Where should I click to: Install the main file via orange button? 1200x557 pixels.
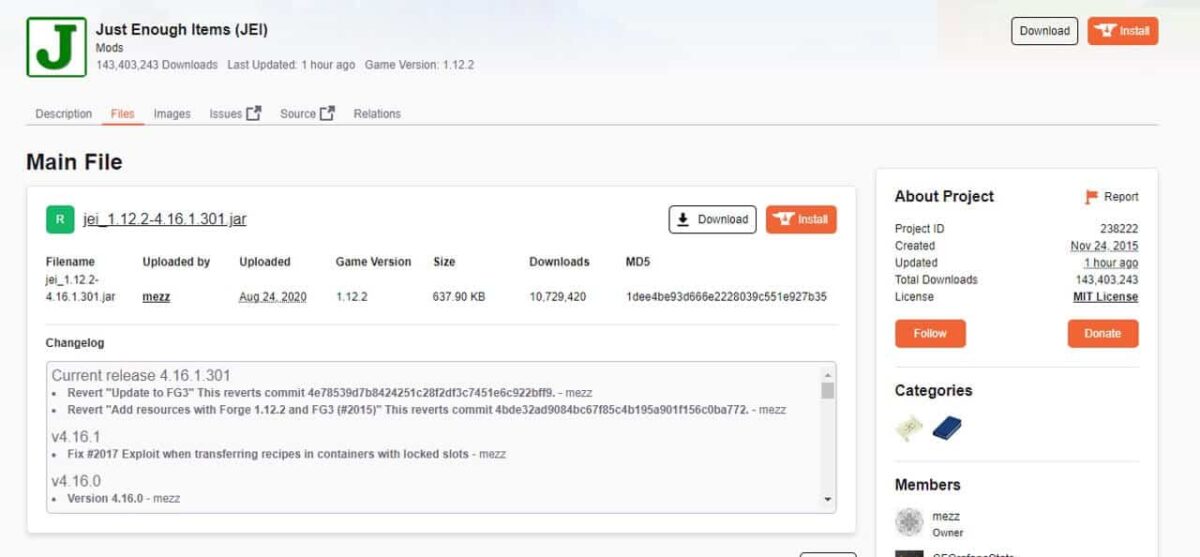801,220
